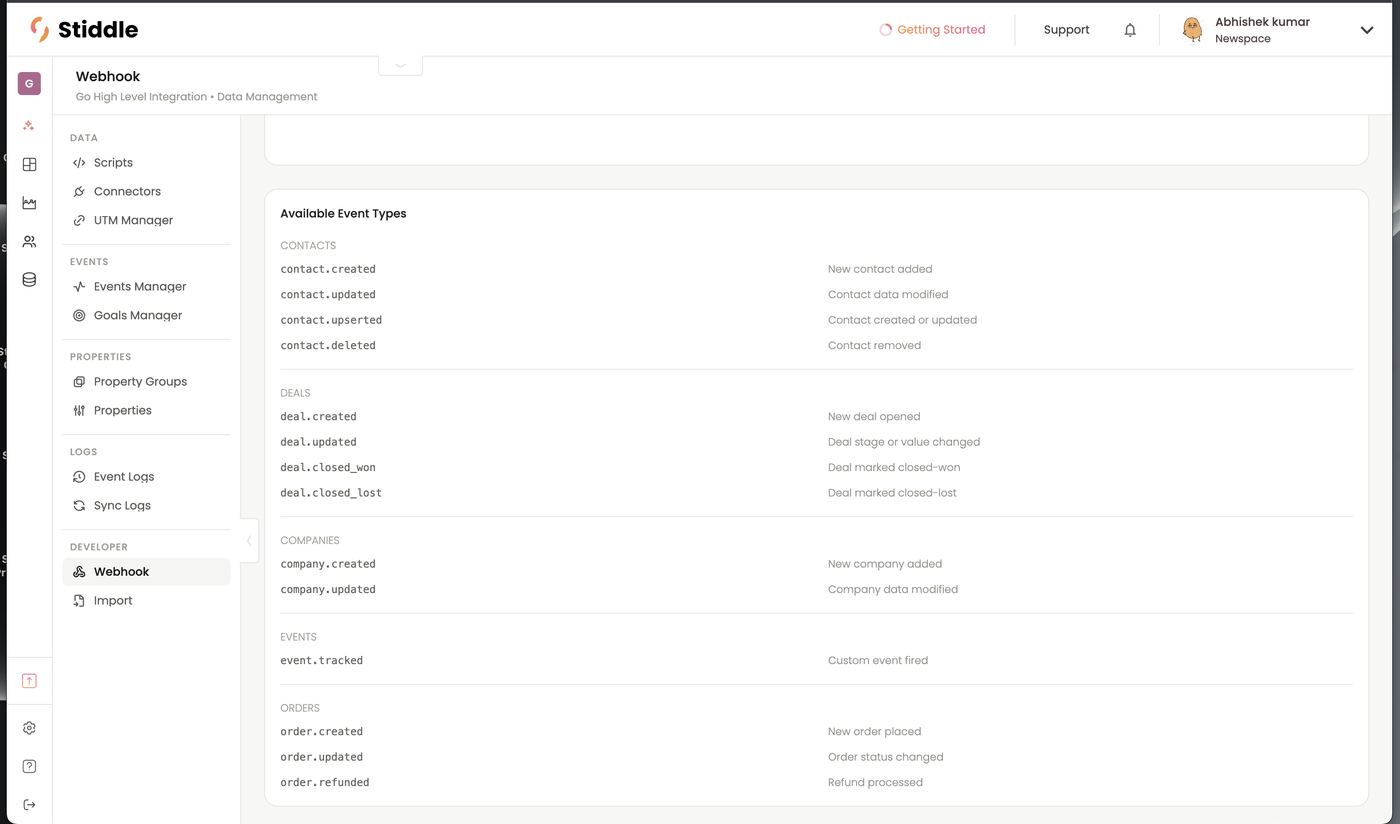Screen dimensions: 1400x824
Task: Select the purple G workspace badge
Action: (29, 83)
